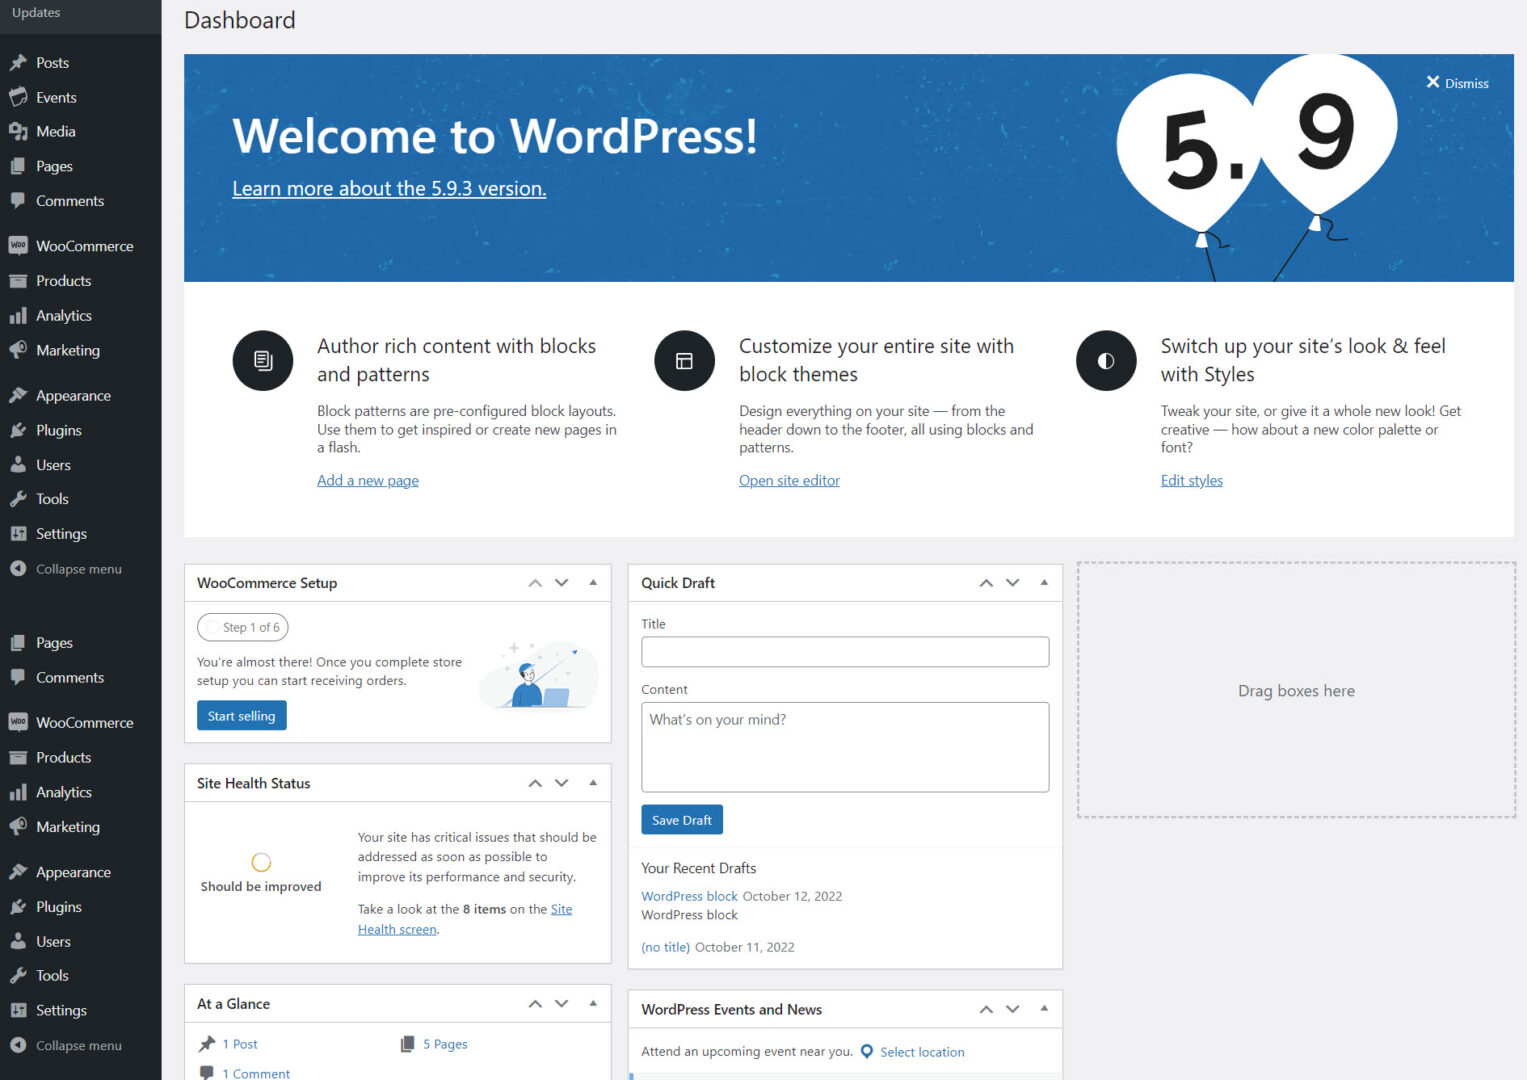The width and height of the screenshot is (1527, 1080).
Task: Open the Tools wrench icon
Action: 20,498
